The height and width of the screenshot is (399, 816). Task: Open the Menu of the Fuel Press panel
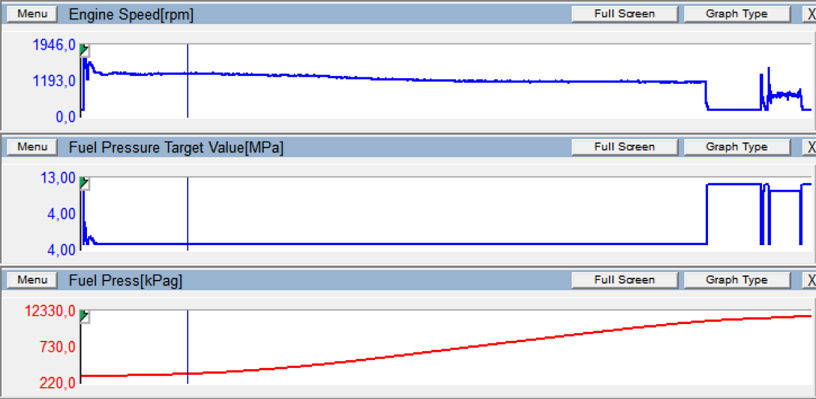click(32, 280)
